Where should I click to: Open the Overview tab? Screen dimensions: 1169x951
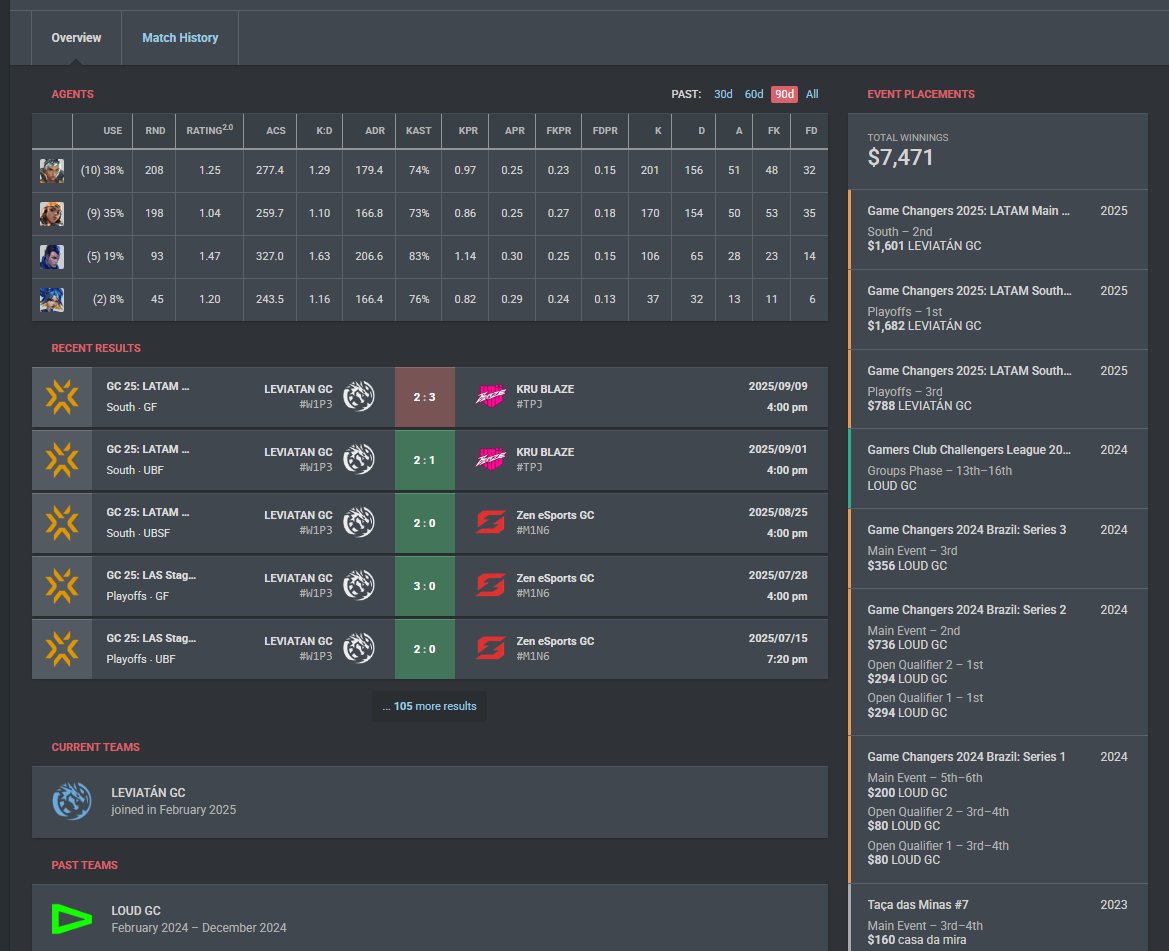(76, 38)
